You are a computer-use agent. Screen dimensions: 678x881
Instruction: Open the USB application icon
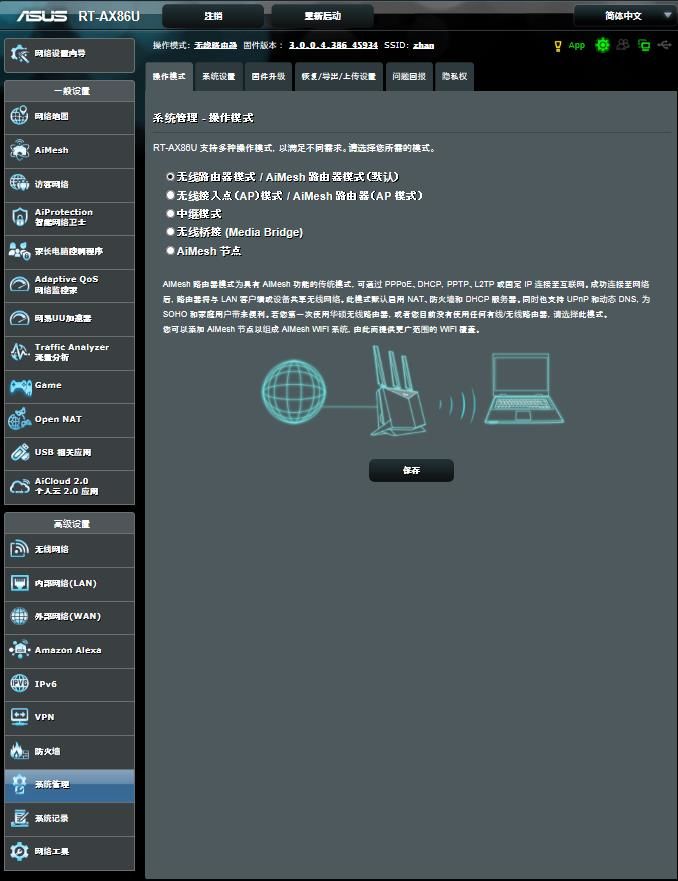tap(20, 452)
